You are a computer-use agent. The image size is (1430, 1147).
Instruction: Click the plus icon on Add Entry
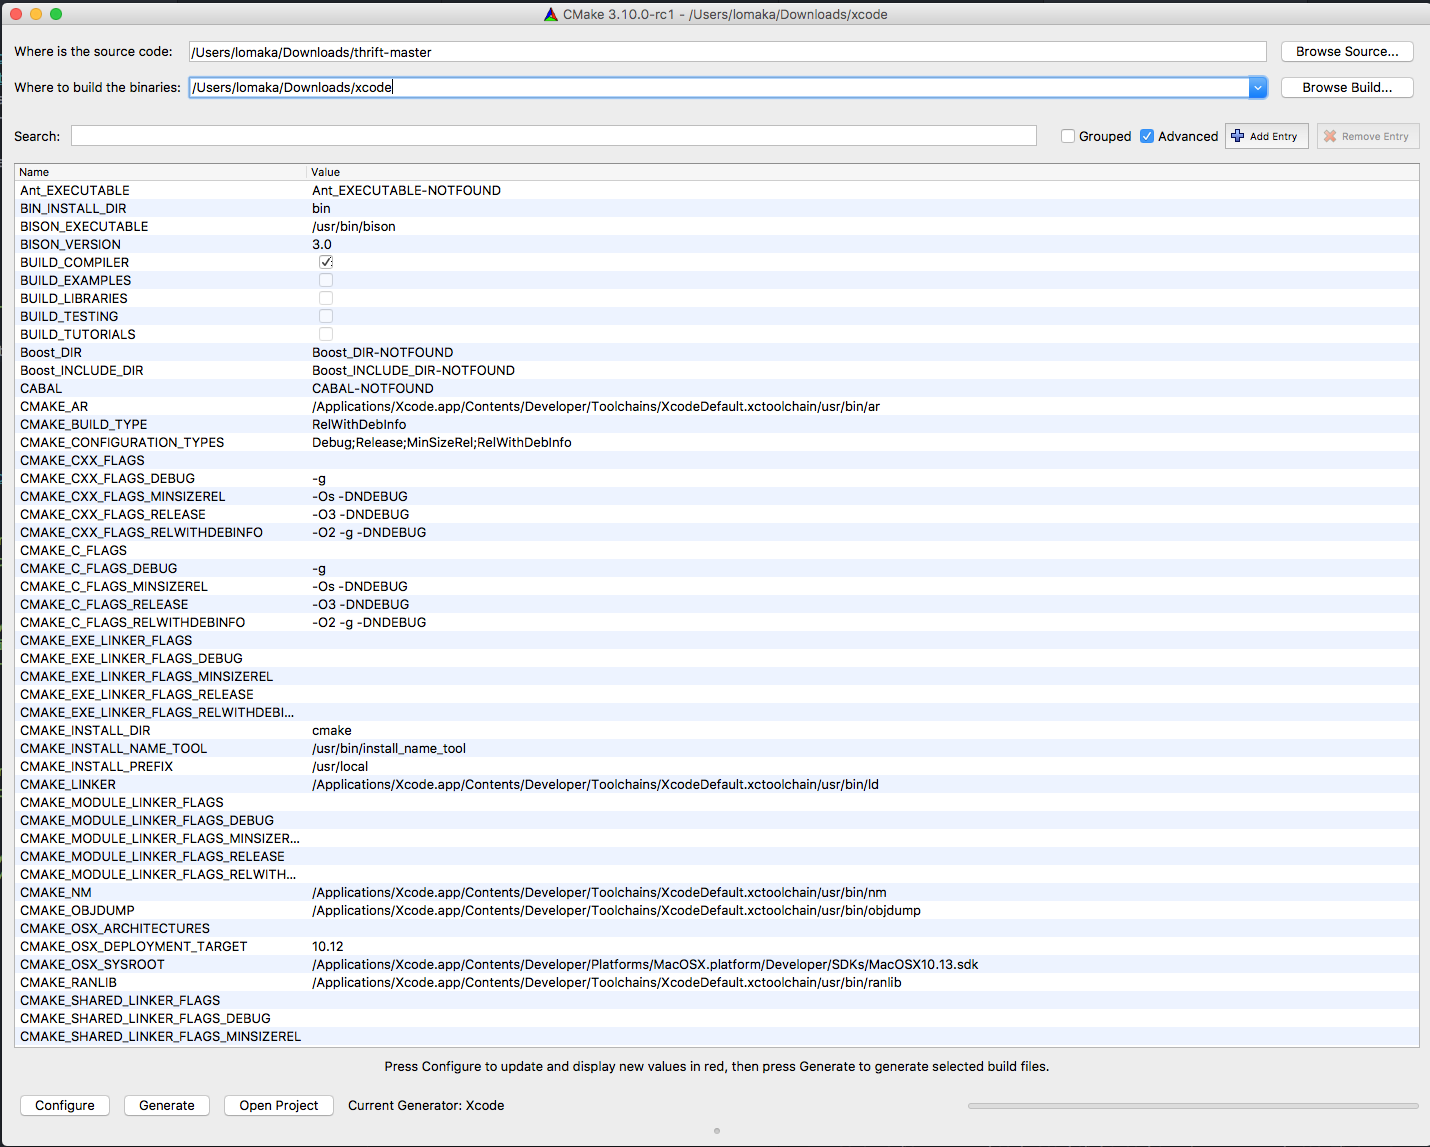coord(1238,136)
